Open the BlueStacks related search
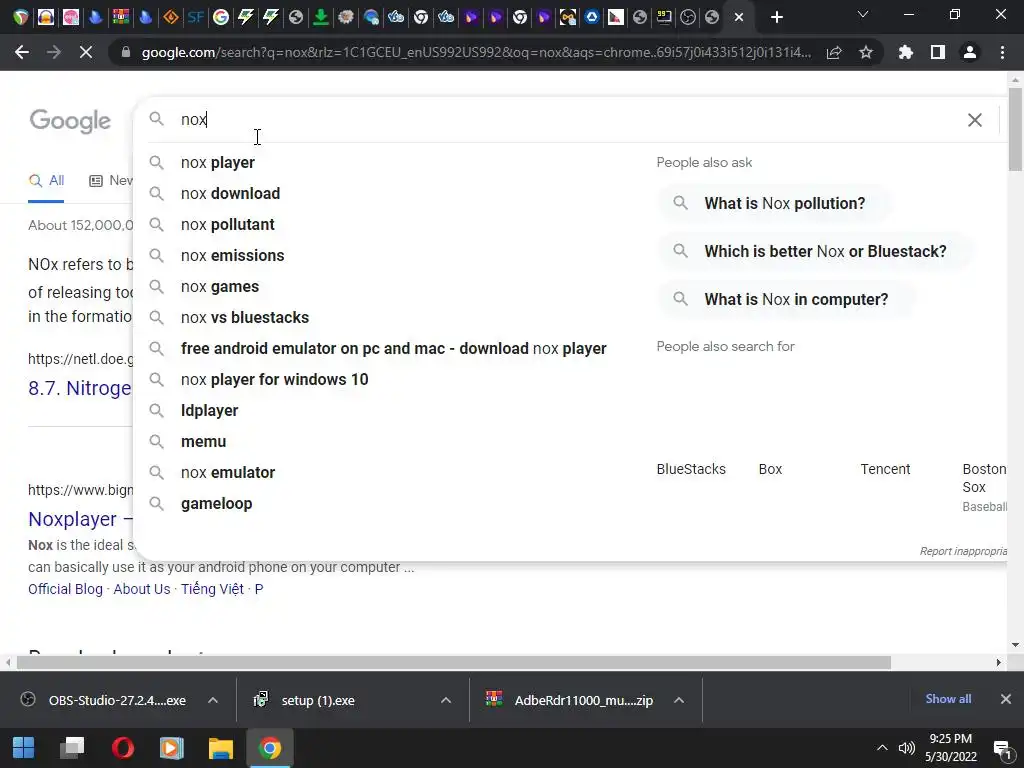 tap(691, 469)
